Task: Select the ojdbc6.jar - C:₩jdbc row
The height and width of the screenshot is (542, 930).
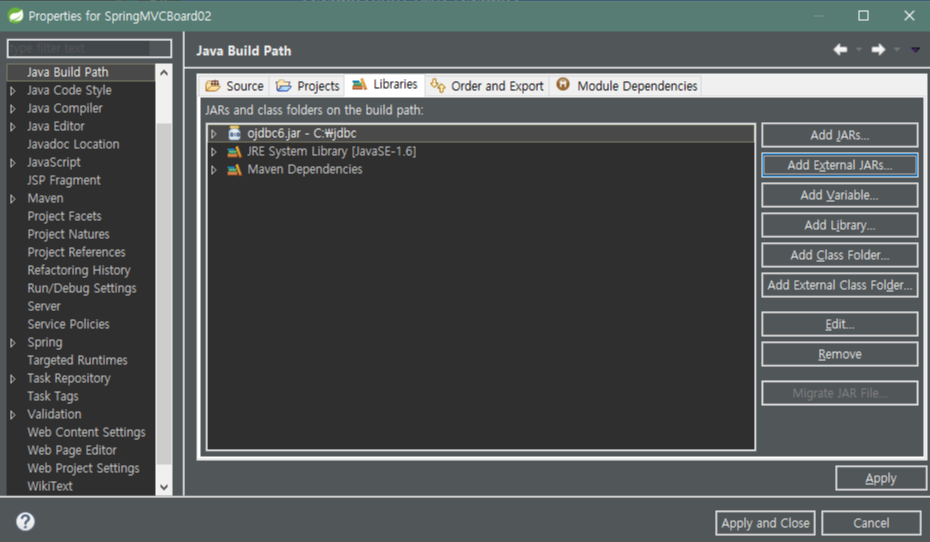Action: coord(481,133)
